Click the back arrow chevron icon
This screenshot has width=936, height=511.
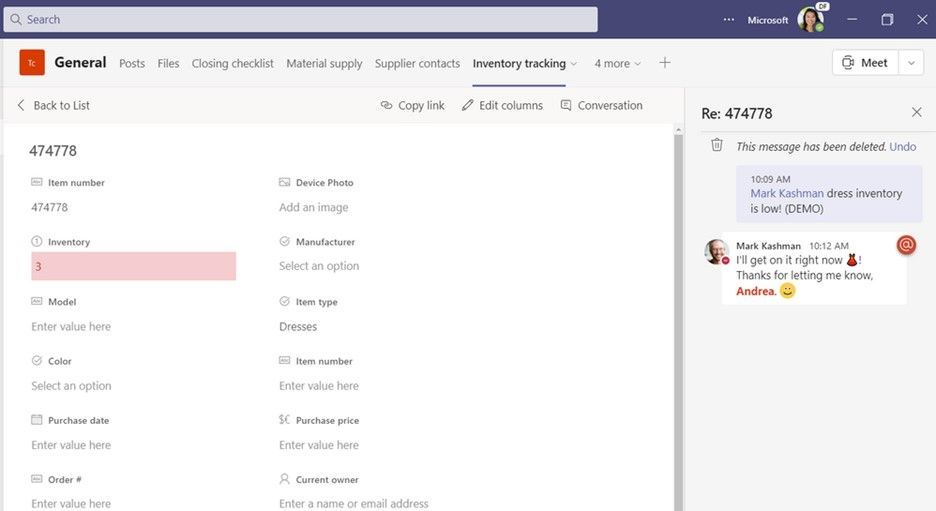21,106
